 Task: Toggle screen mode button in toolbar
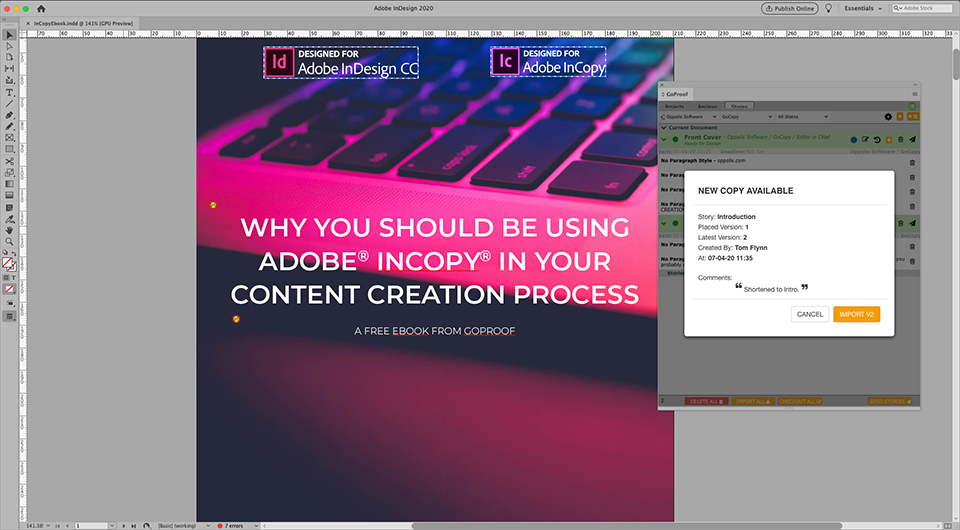point(9,316)
